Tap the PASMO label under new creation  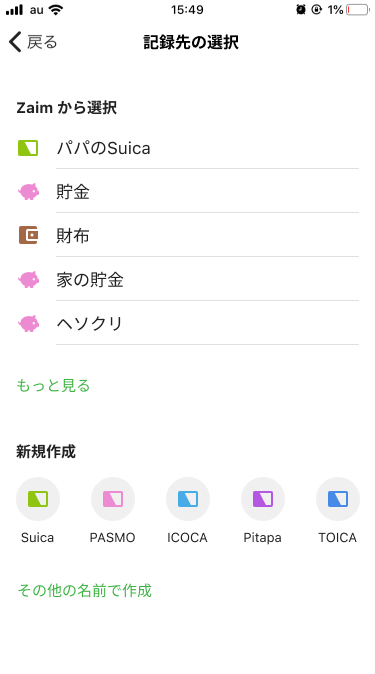[113, 538]
